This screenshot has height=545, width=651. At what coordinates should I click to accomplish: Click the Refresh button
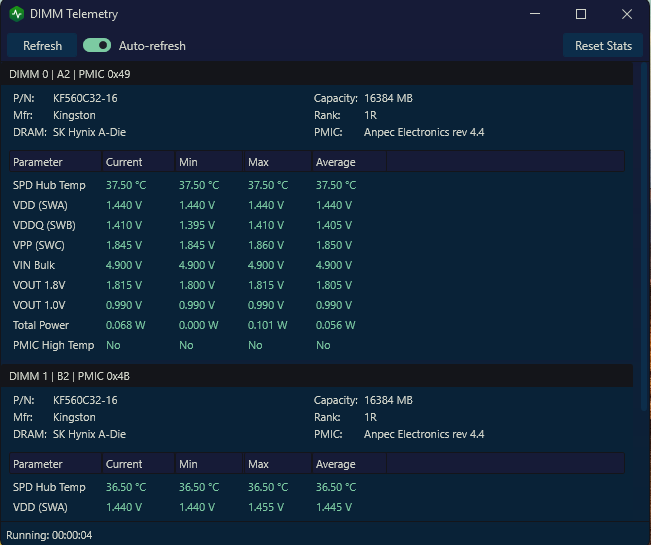pyautogui.click(x=42, y=45)
